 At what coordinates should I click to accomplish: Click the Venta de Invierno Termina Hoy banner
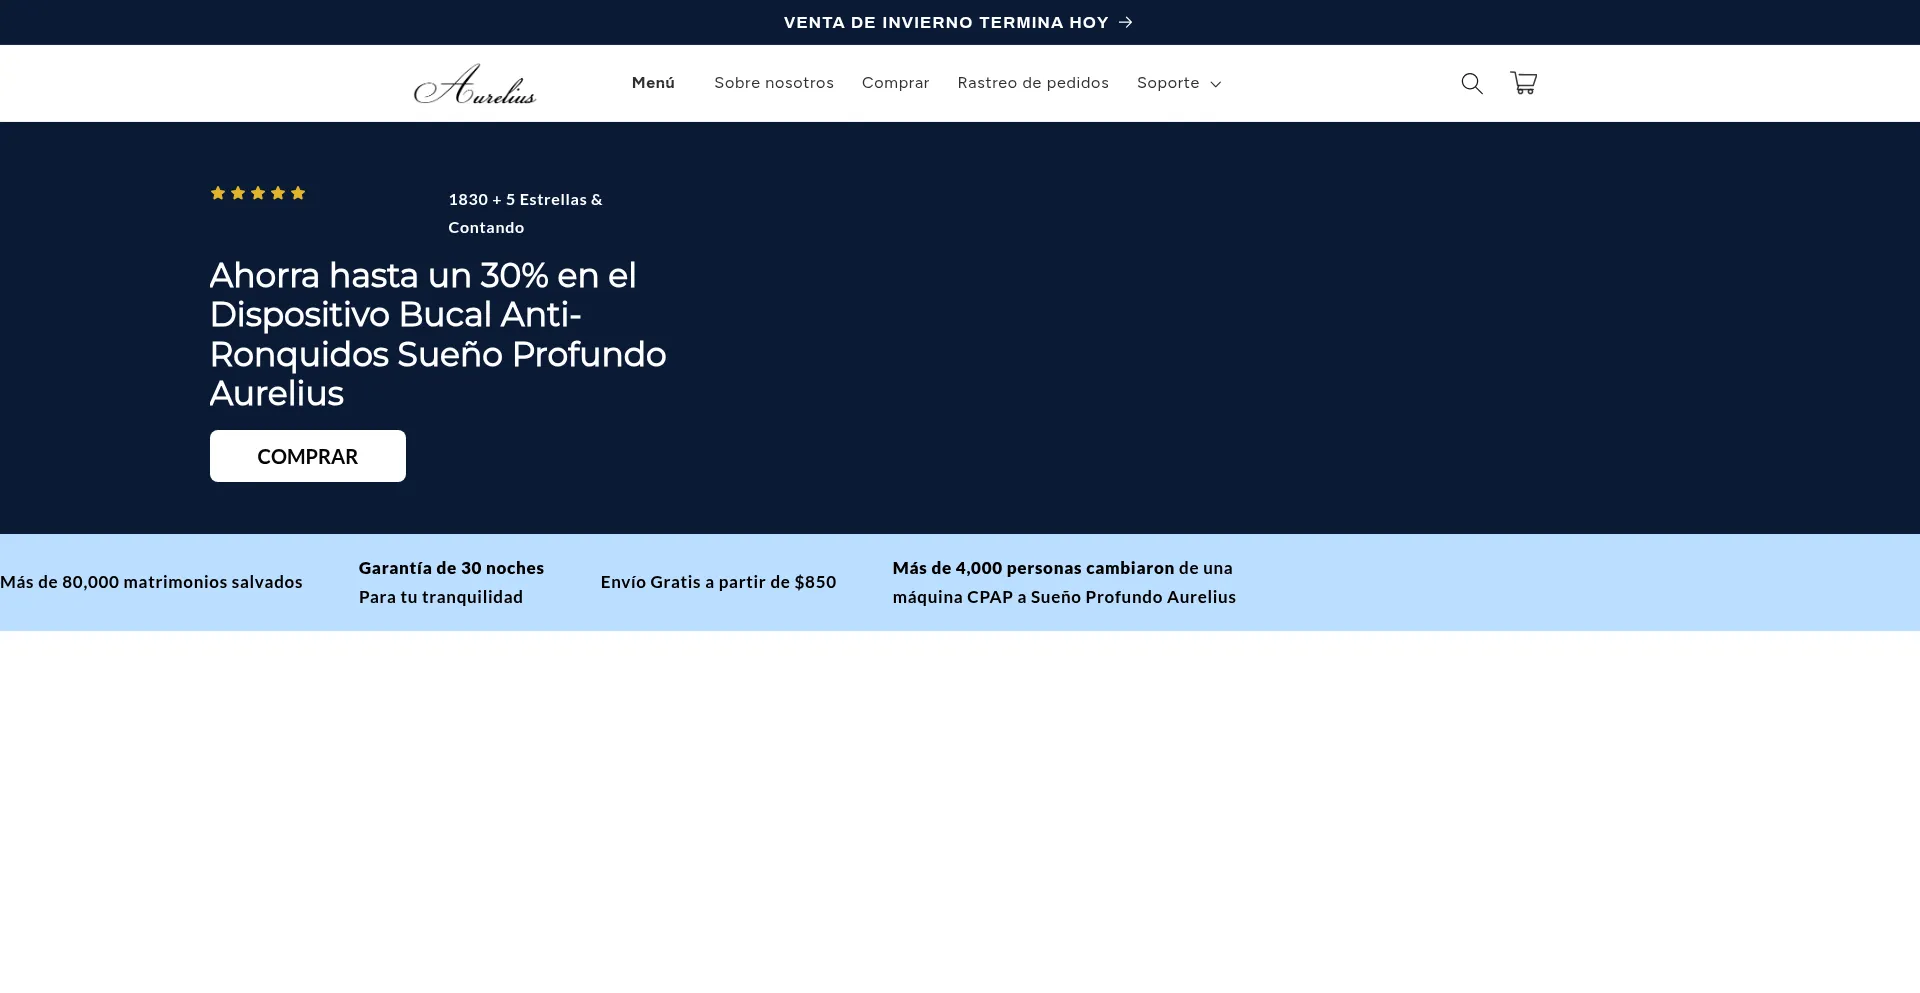coord(946,22)
